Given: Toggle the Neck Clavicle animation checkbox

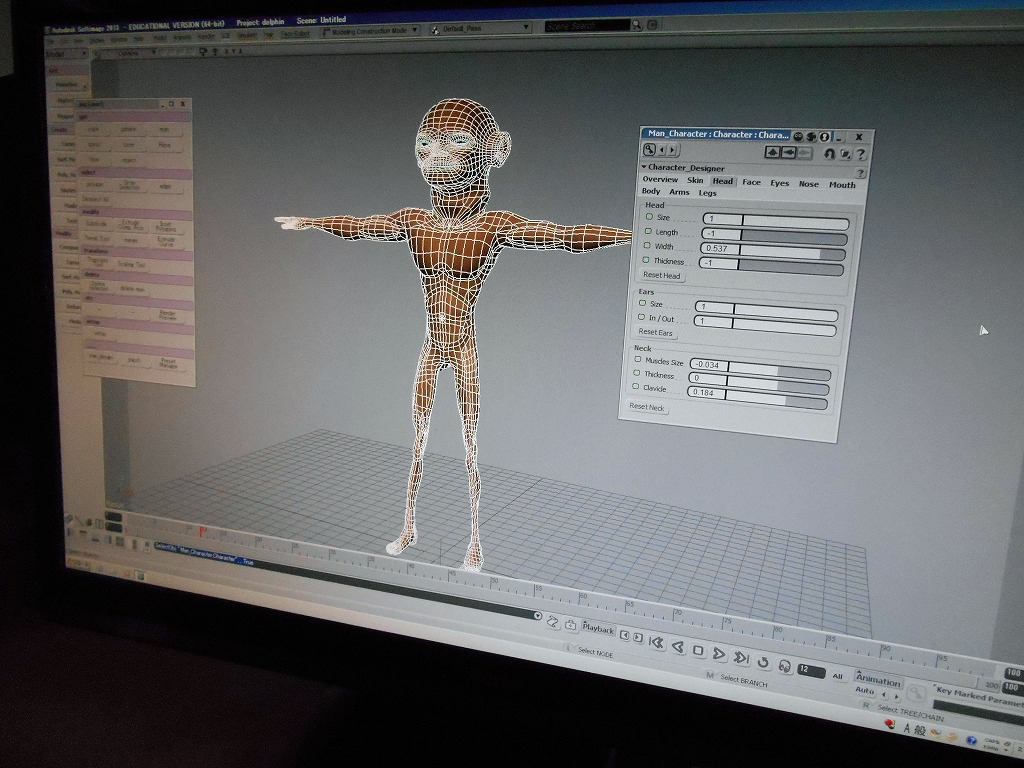Looking at the screenshot, I should [636, 387].
